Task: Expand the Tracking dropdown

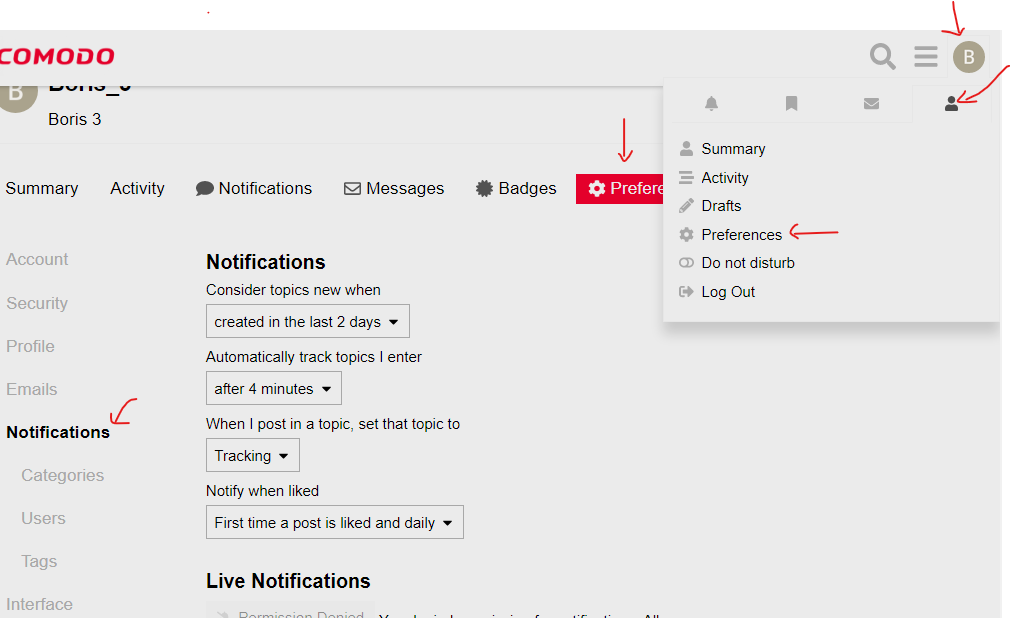Action: 252,456
